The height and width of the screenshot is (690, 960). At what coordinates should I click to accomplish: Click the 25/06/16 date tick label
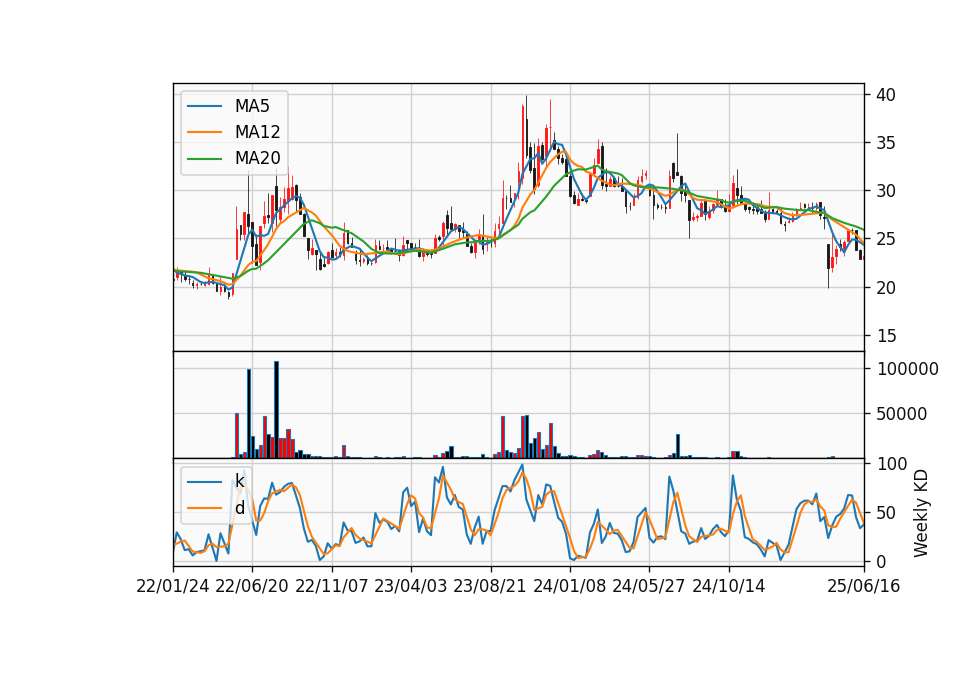[864, 586]
